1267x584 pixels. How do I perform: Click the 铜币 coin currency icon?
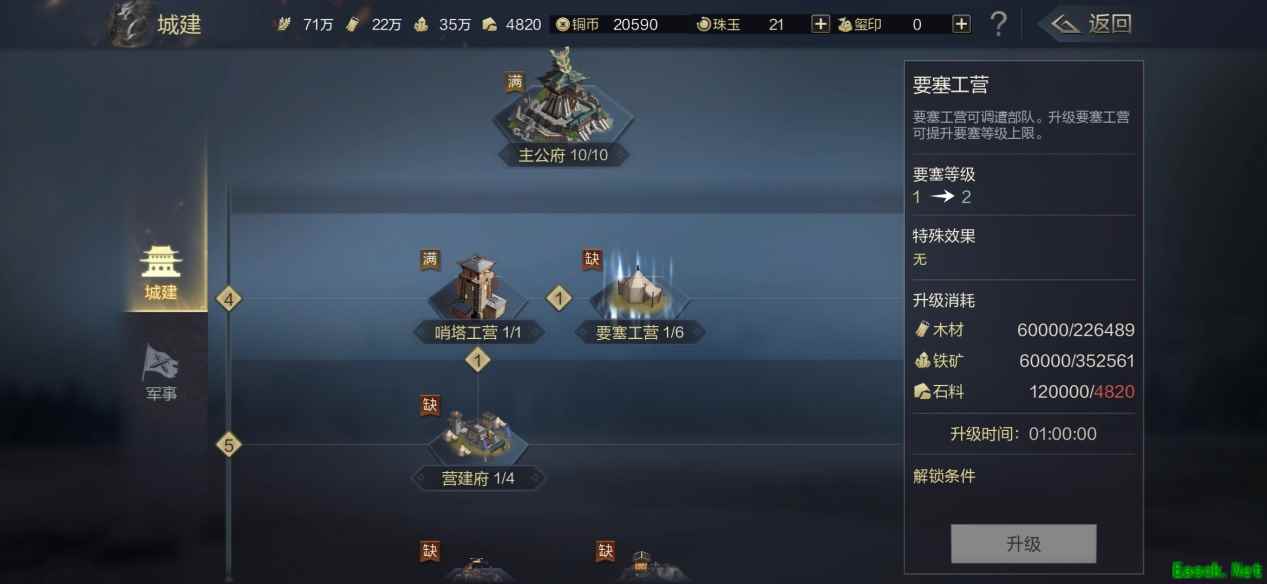pos(563,24)
